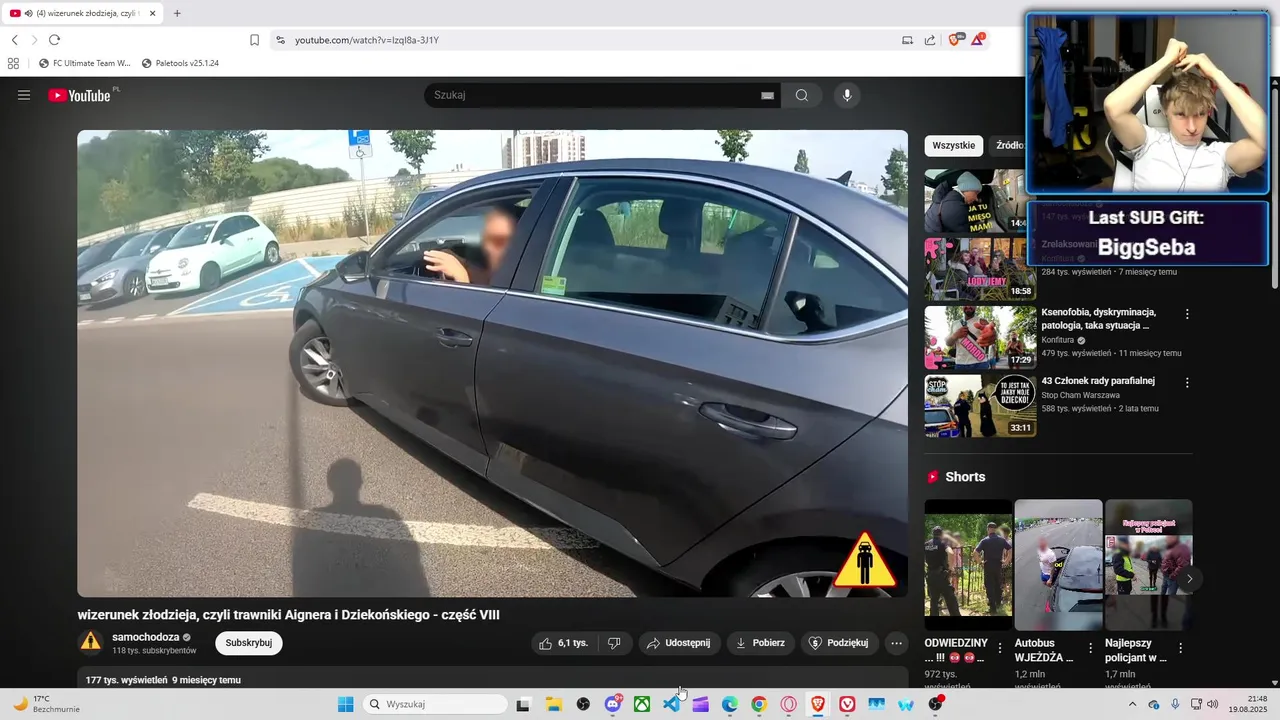The width and height of the screenshot is (1280, 720).
Task: Open Brave Shields lion icon
Action: (x=955, y=39)
